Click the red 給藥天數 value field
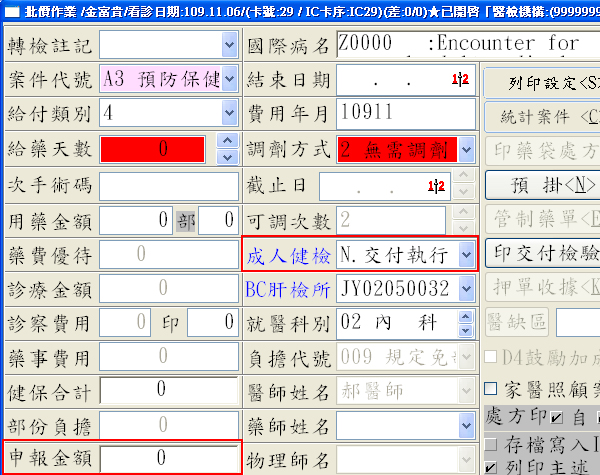Image resolution: width=600 pixels, height=475 pixels. pyautogui.click(x=158, y=150)
